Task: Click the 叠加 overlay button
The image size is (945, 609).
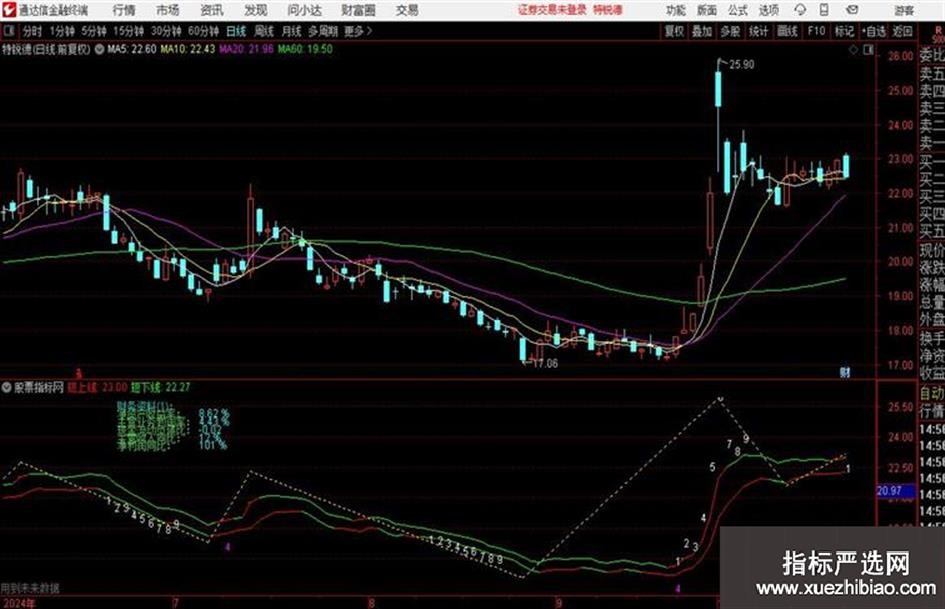Action: (702, 31)
